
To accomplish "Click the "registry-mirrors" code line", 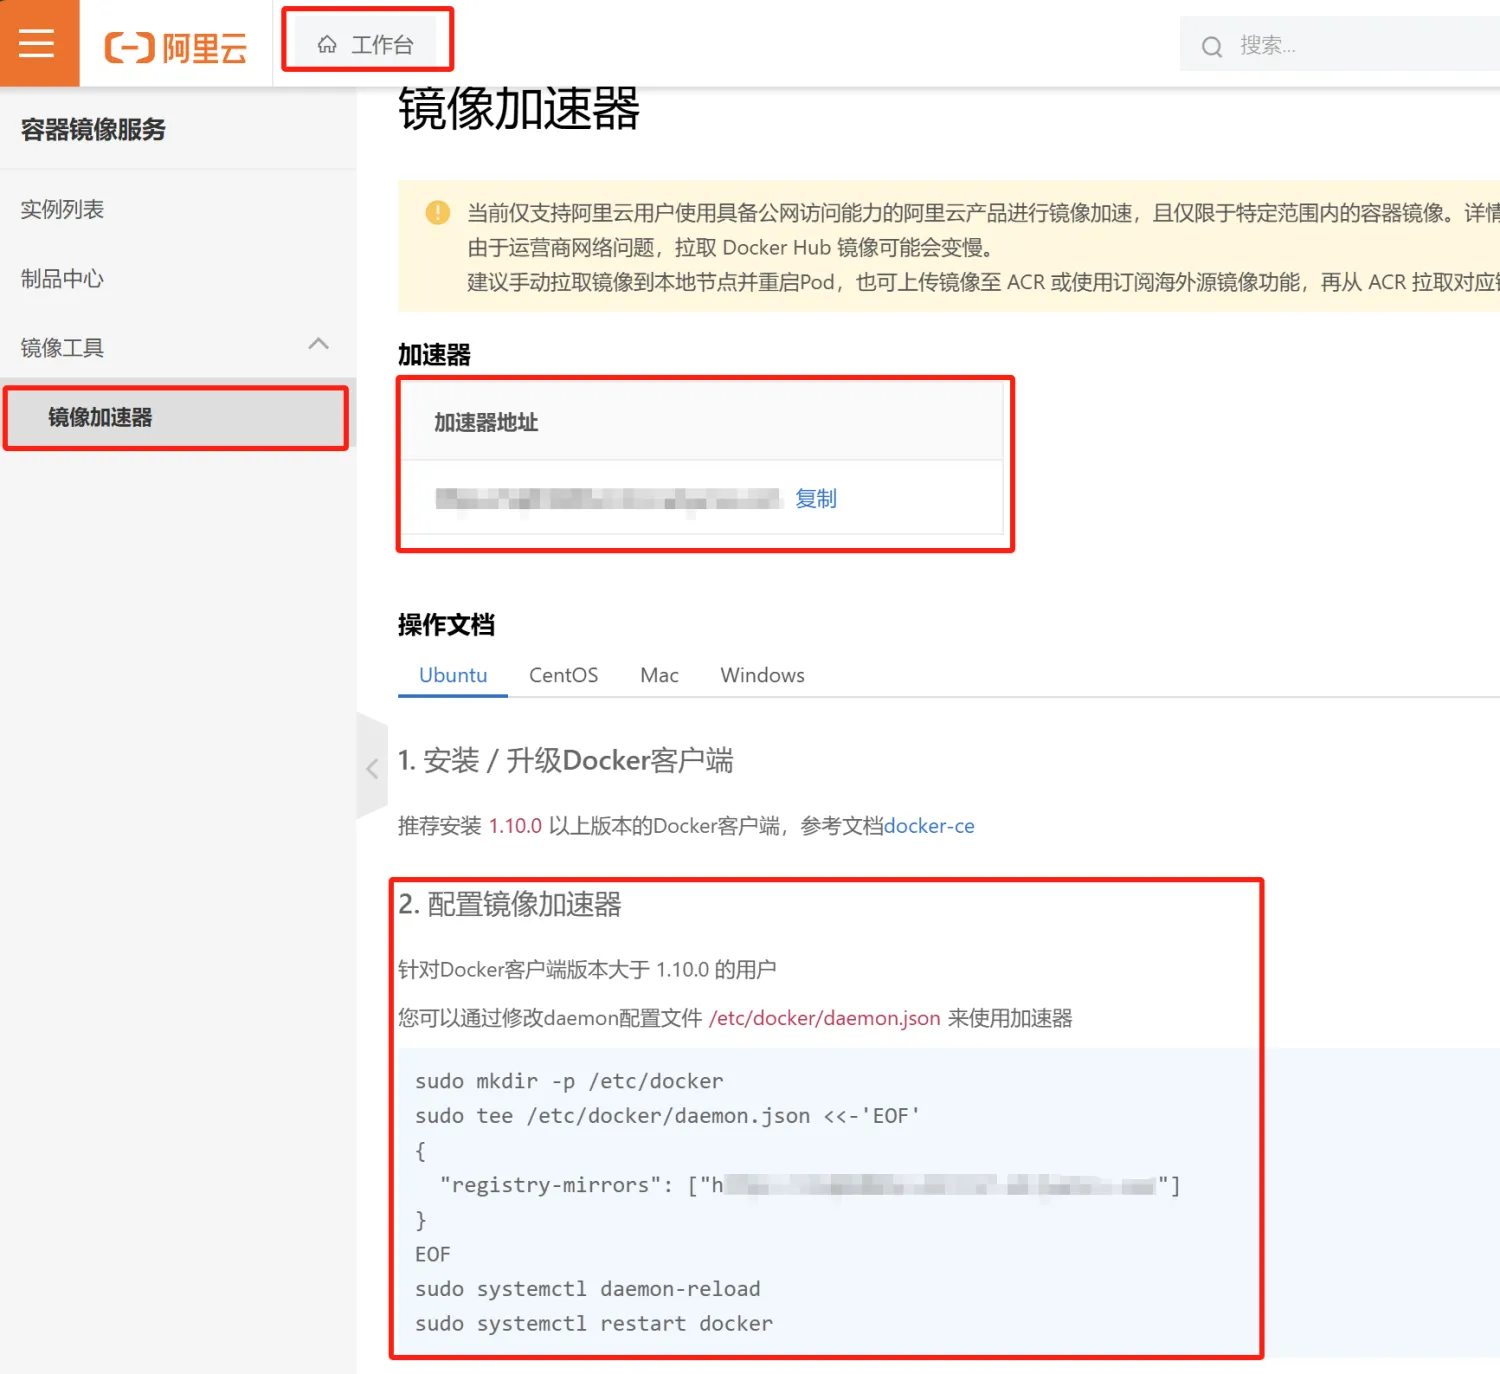I will [x=810, y=1185].
